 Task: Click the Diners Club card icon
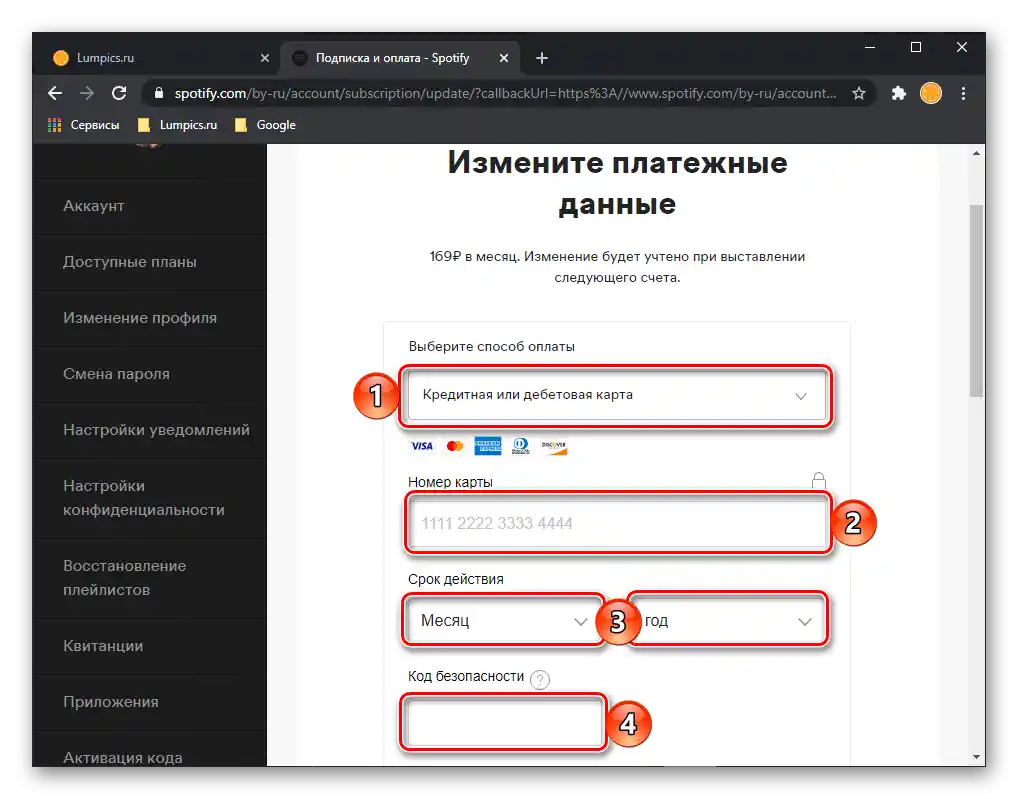521,445
